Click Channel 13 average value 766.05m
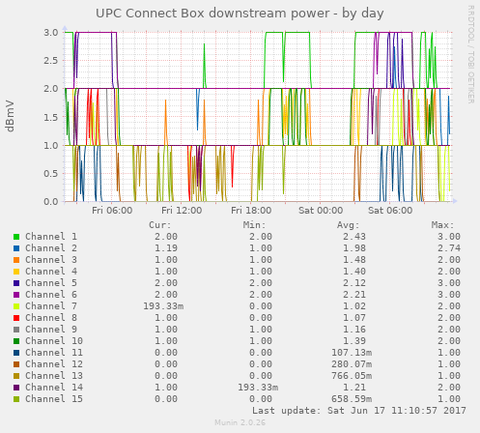The image size is (480, 433). click(x=352, y=376)
